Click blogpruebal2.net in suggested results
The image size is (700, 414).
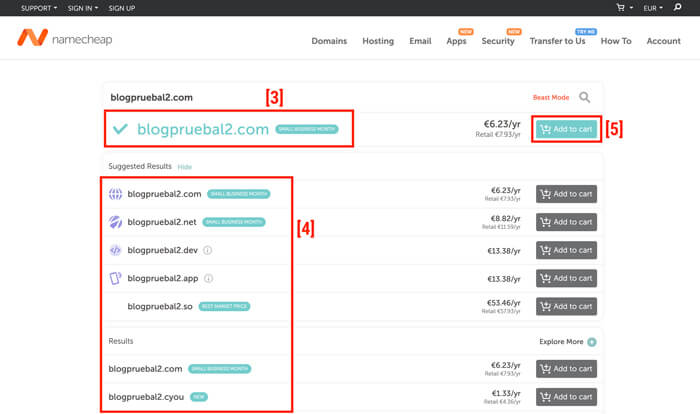coord(162,222)
